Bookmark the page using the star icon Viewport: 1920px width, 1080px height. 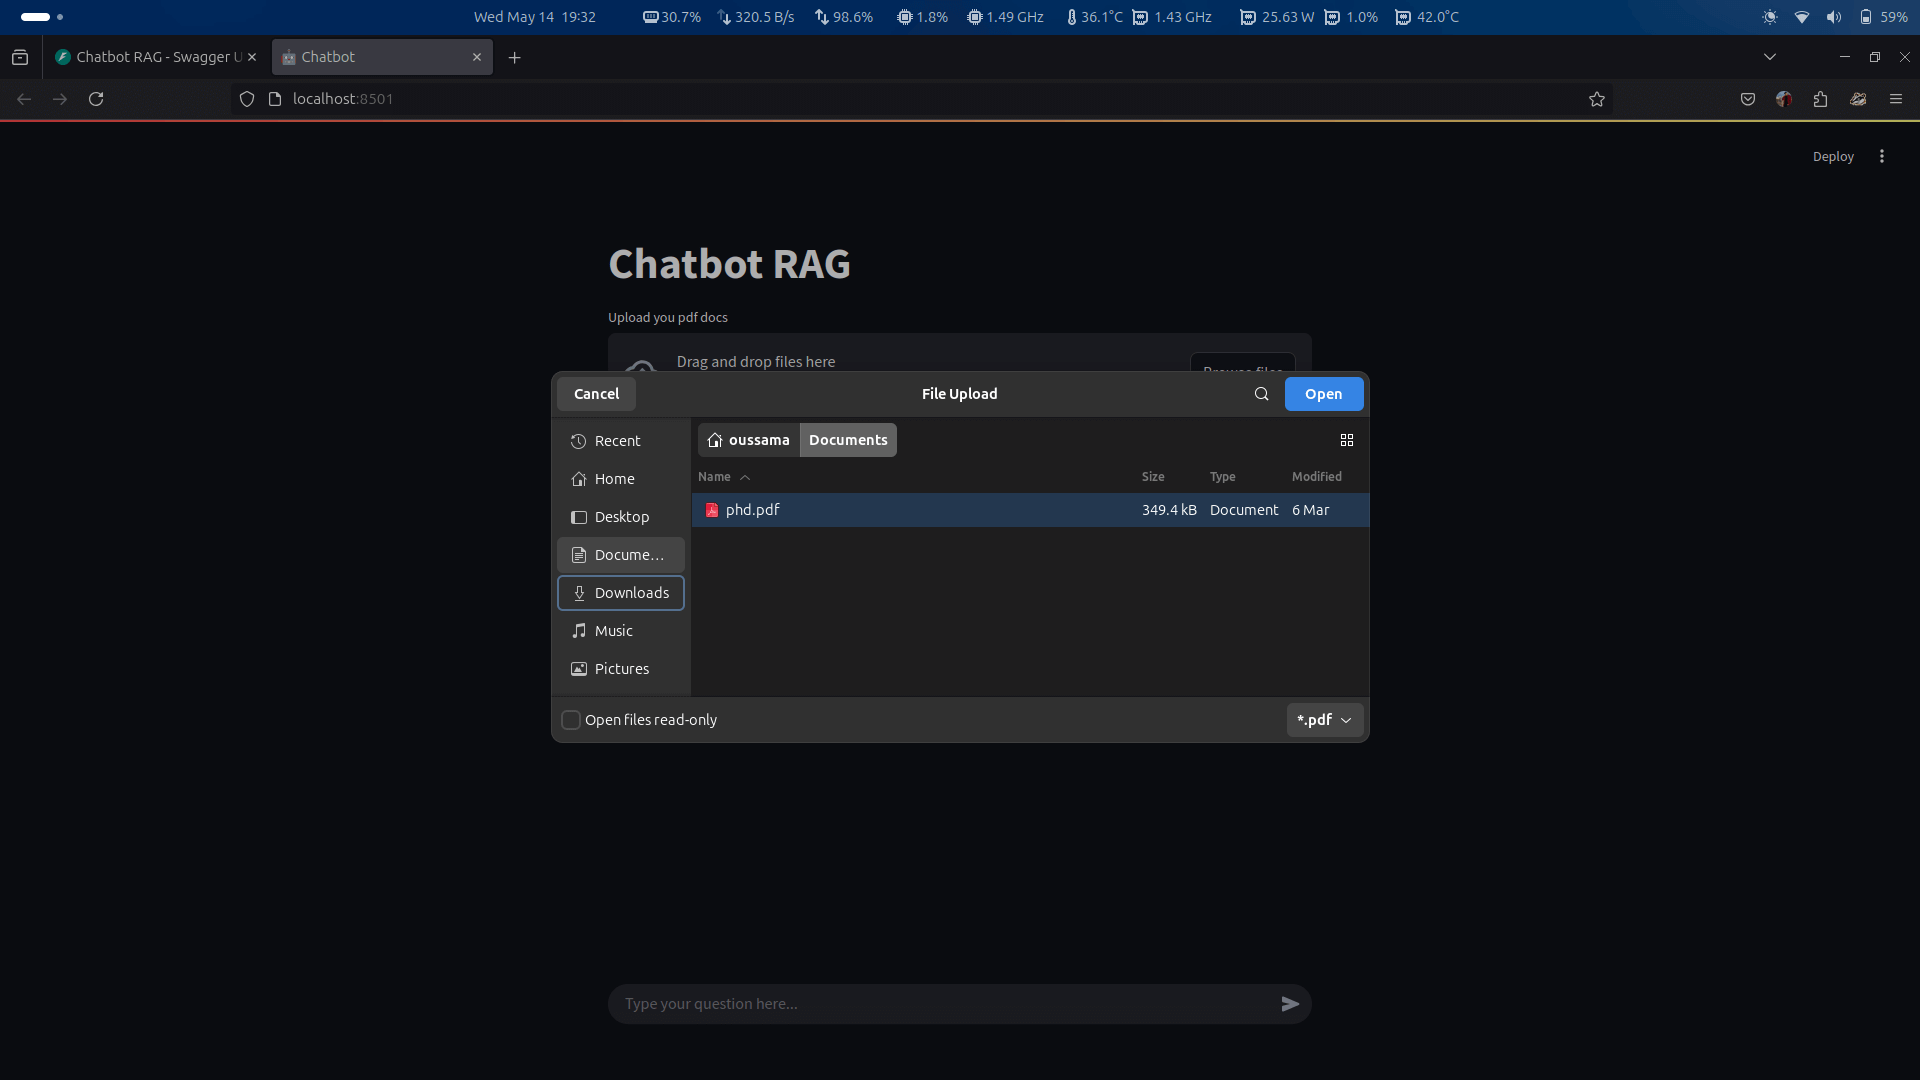point(1596,99)
